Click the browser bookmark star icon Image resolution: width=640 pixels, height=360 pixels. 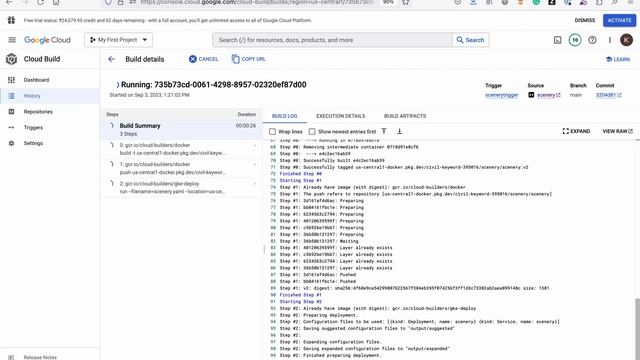click(x=406, y=2)
